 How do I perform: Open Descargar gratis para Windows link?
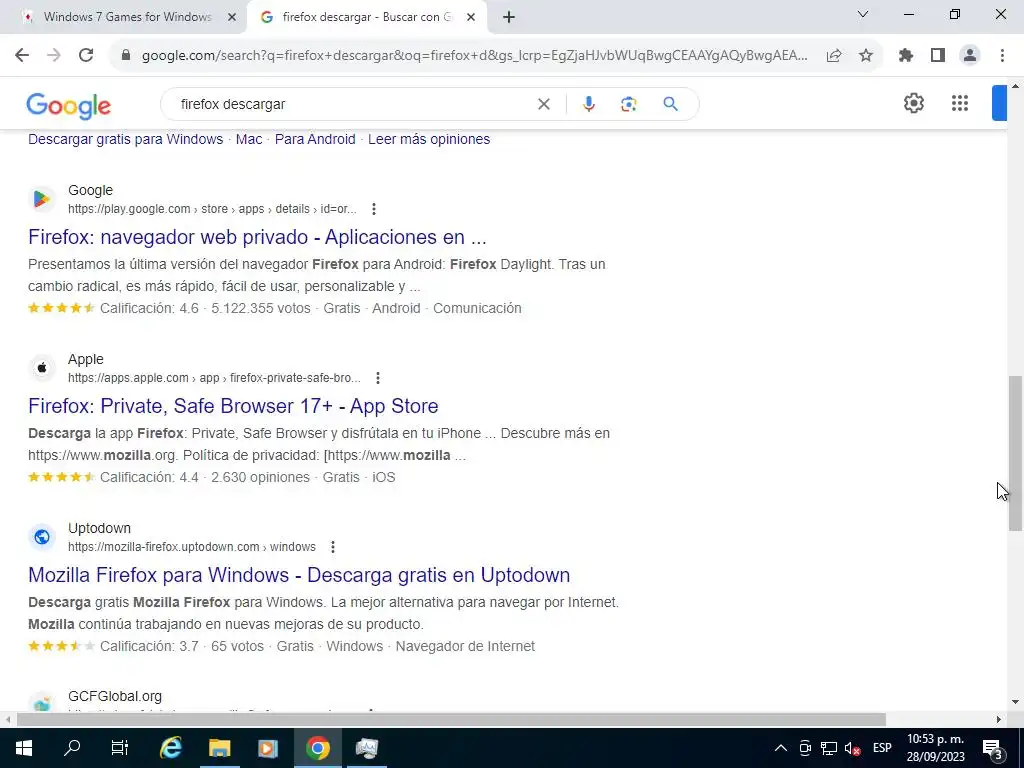pos(125,139)
